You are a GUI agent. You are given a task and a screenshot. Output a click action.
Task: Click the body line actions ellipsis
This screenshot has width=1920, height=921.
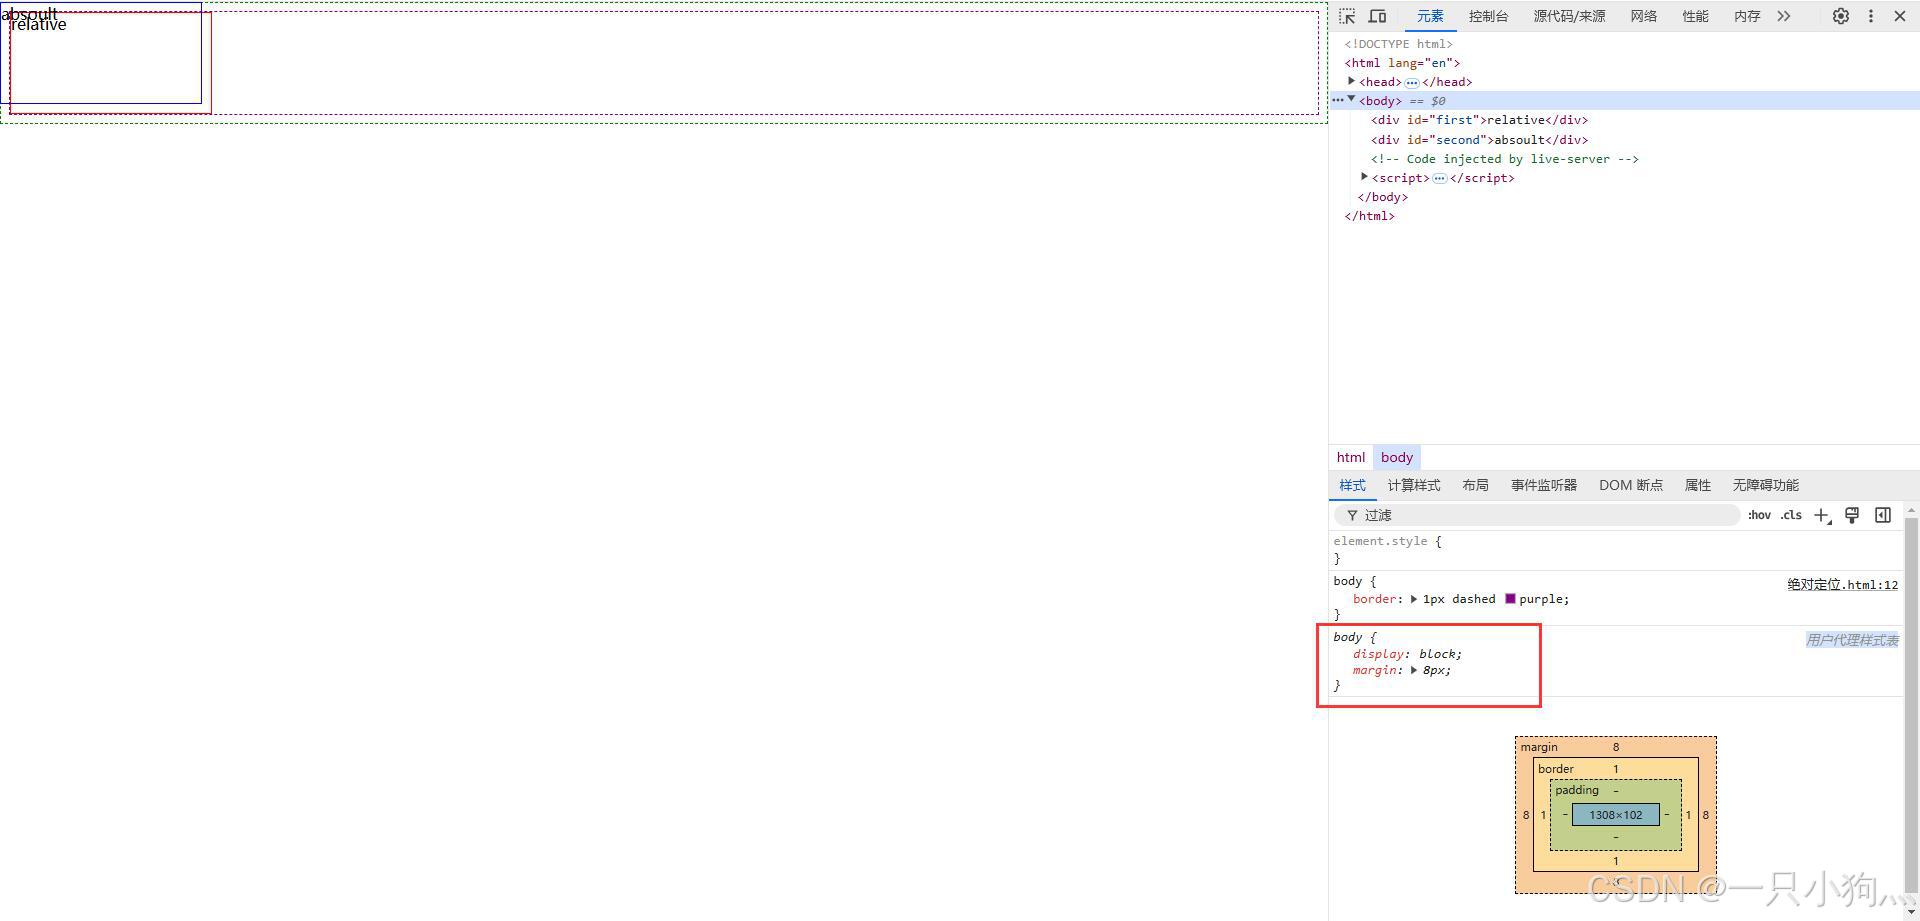click(x=1337, y=100)
